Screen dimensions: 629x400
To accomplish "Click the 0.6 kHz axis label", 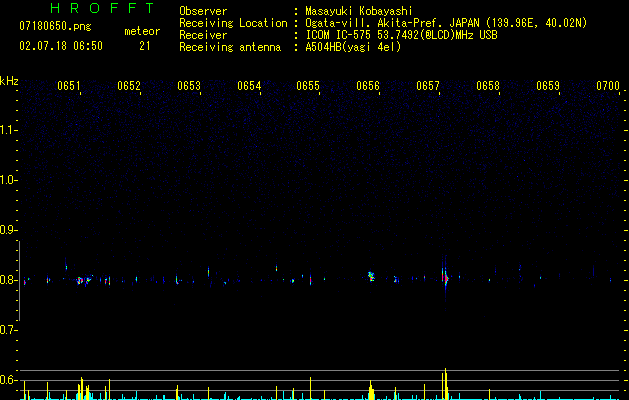I will pyautogui.click(x=8, y=380).
